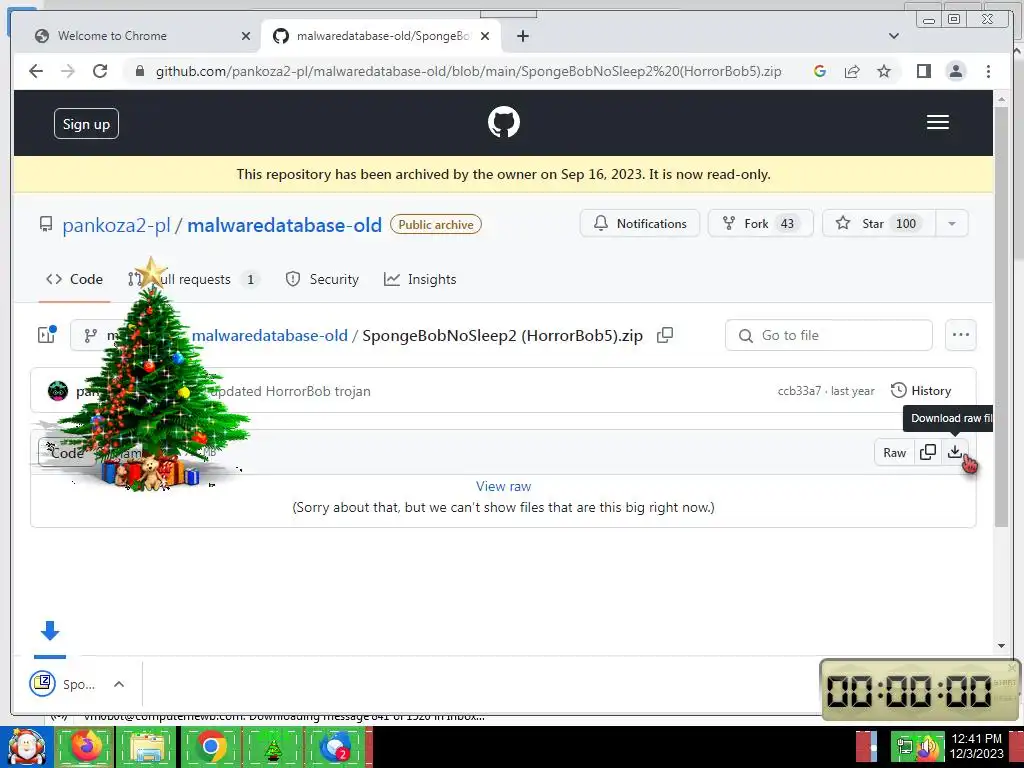Open a new tab with the plus button
The height and width of the screenshot is (768, 1024).
522,36
